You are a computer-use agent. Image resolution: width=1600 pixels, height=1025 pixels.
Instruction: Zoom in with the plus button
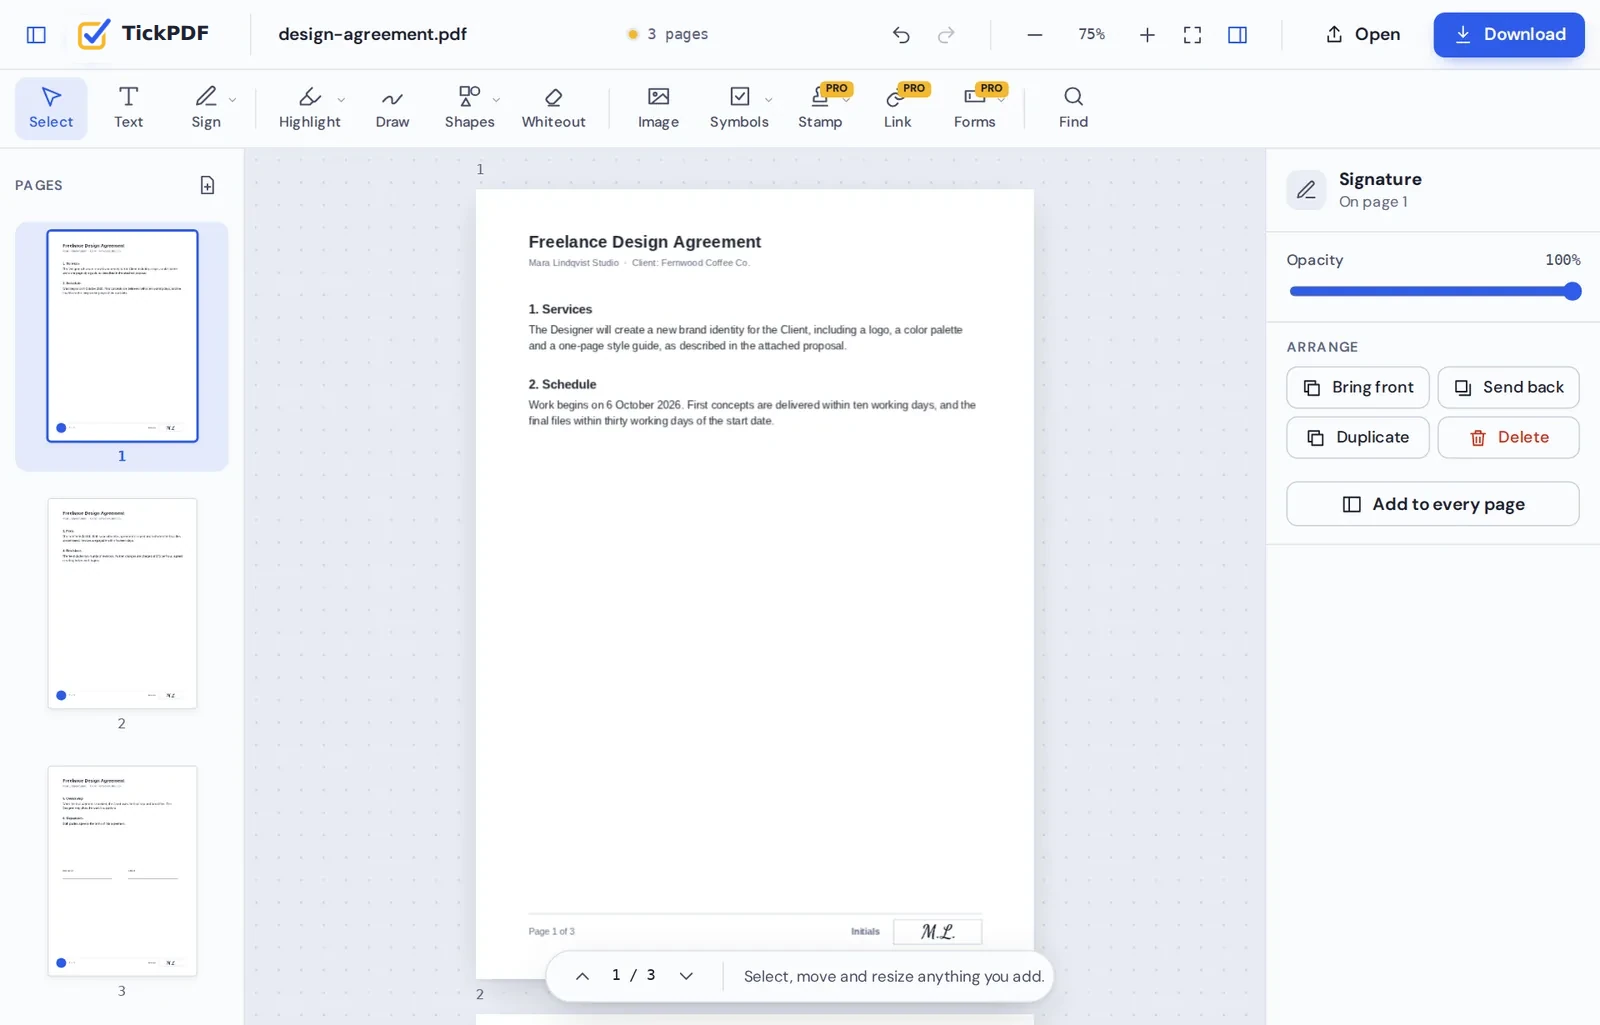pos(1147,35)
